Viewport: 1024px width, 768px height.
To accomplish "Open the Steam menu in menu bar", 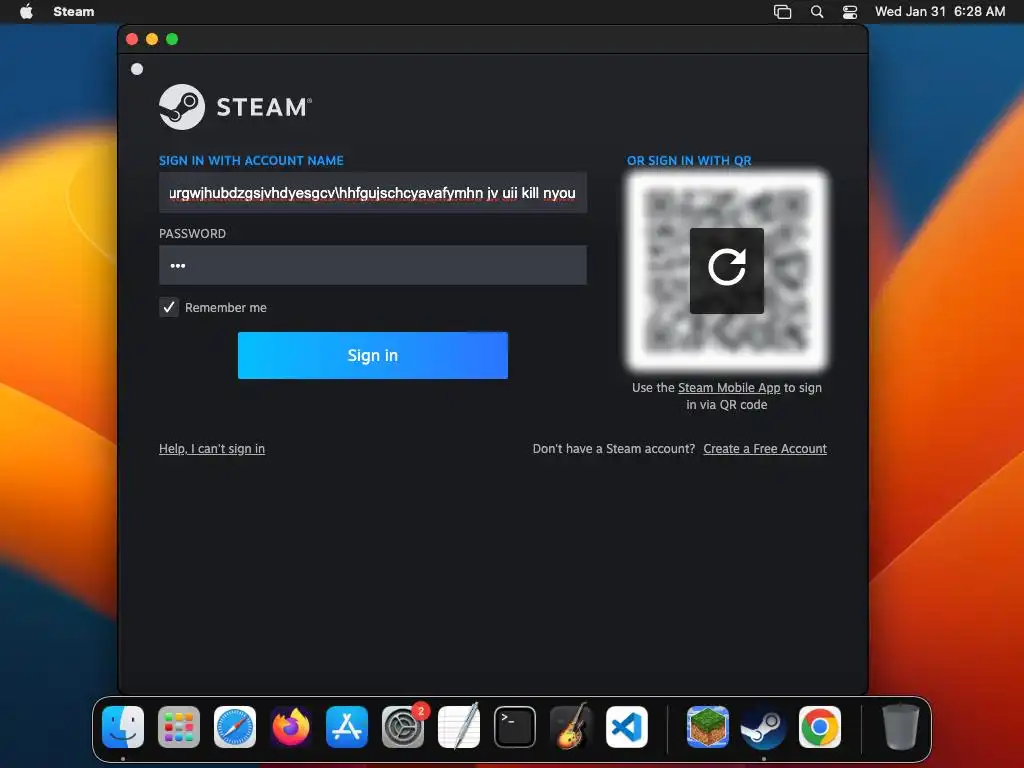I will (x=74, y=11).
